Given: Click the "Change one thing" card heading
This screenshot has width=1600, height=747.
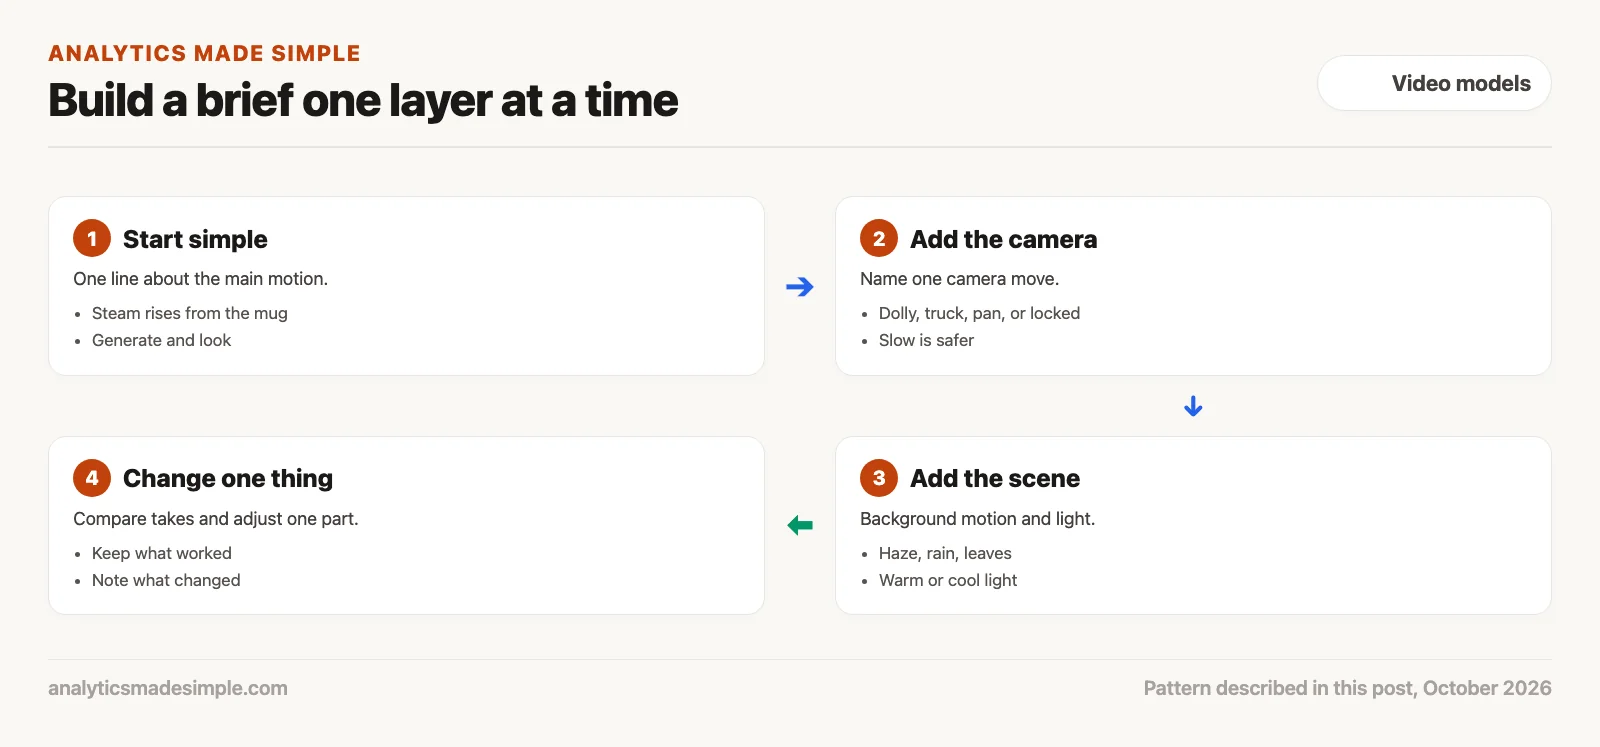Looking at the screenshot, I should coord(228,478).
